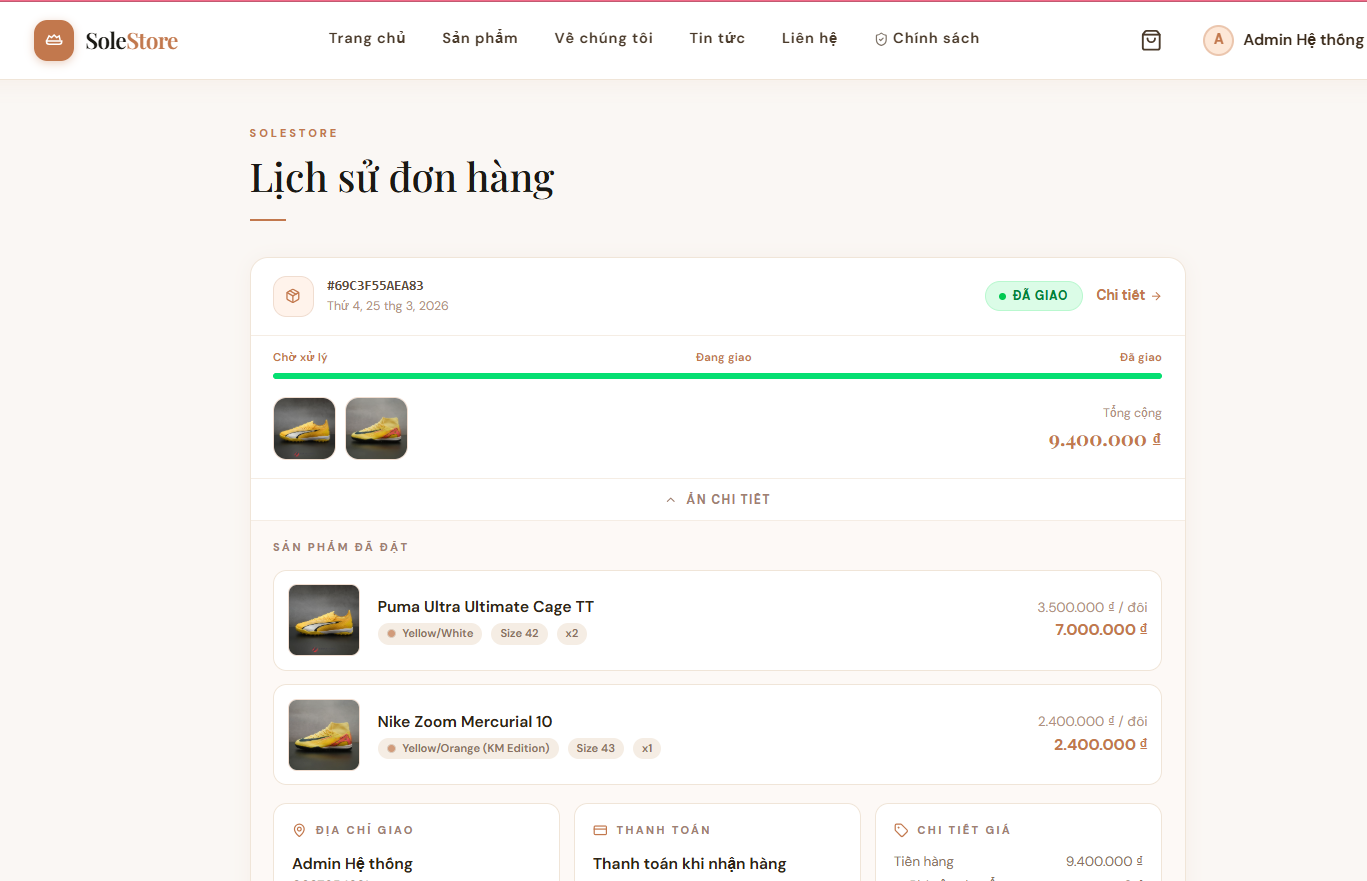Image resolution: width=1367 pixels, height=881 pixels.
Task: Open the Admin Hệ thống account menu
Action: 1284,40
